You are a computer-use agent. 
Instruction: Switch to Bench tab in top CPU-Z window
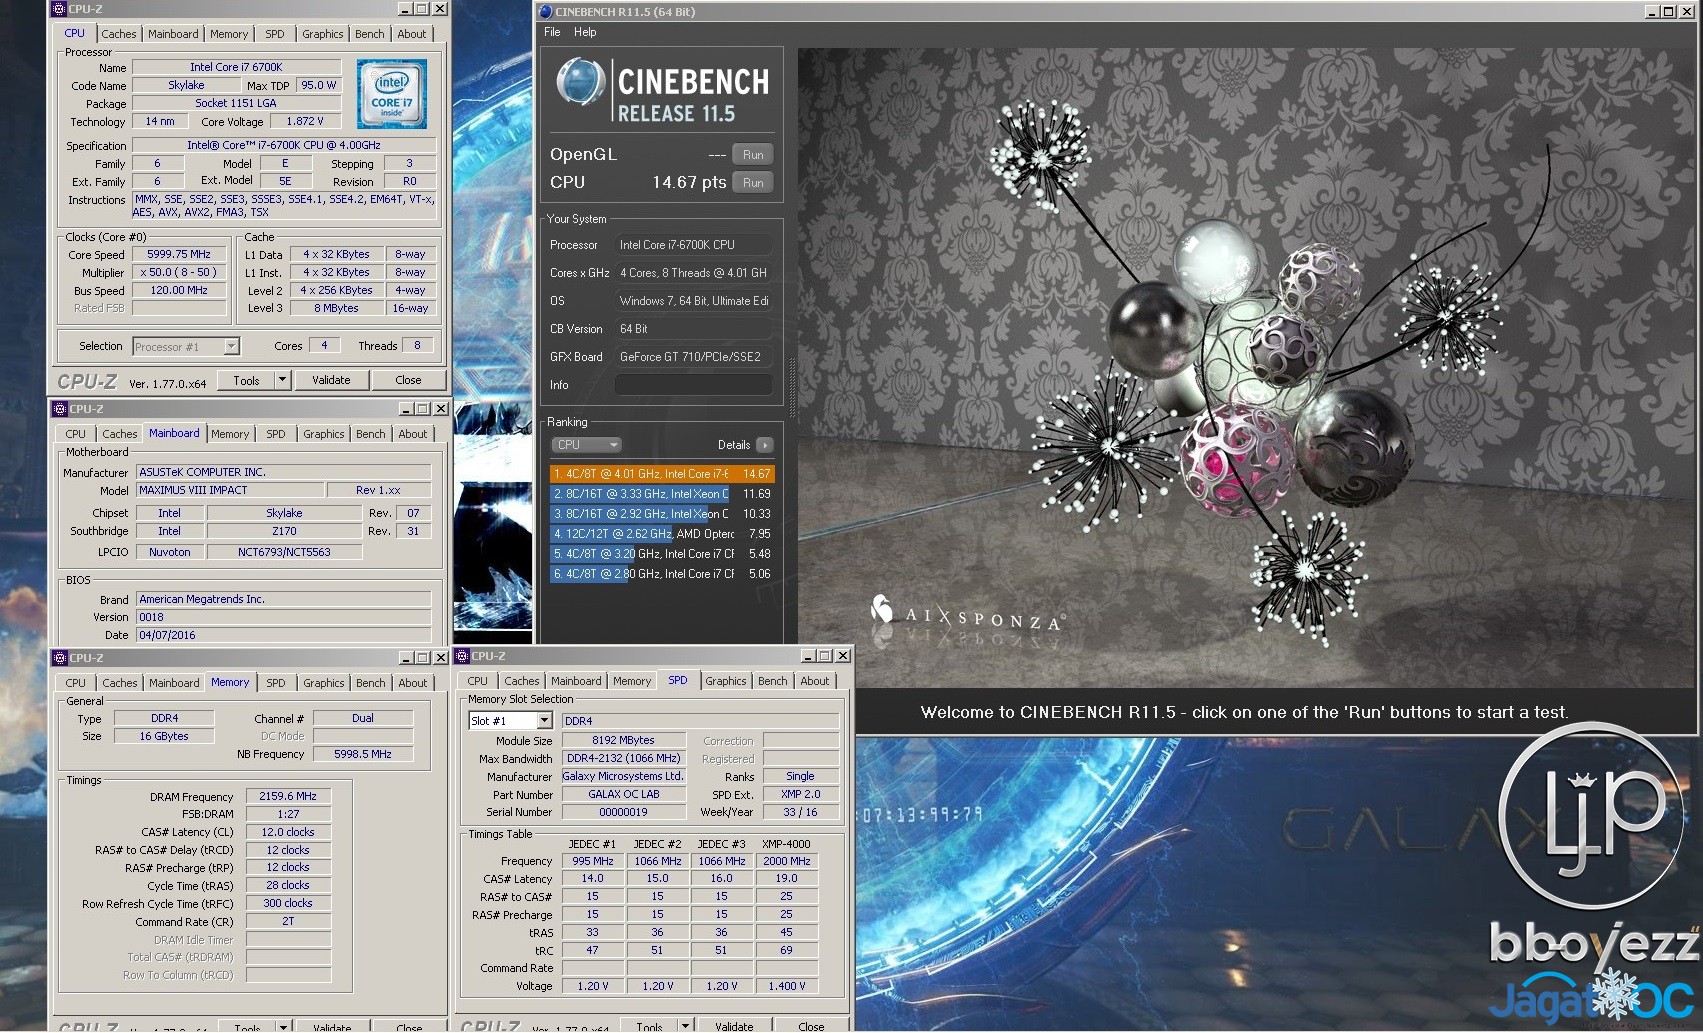click(x=369, y=34)
